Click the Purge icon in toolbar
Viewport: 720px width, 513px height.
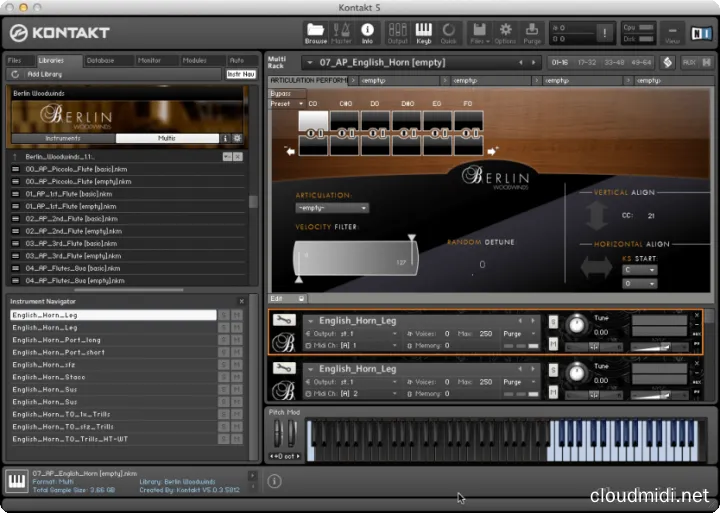click(532, 32)
